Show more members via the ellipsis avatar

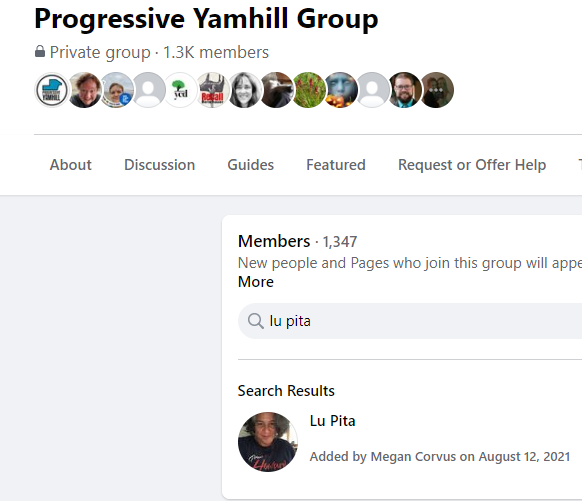[x=436, y=90]
